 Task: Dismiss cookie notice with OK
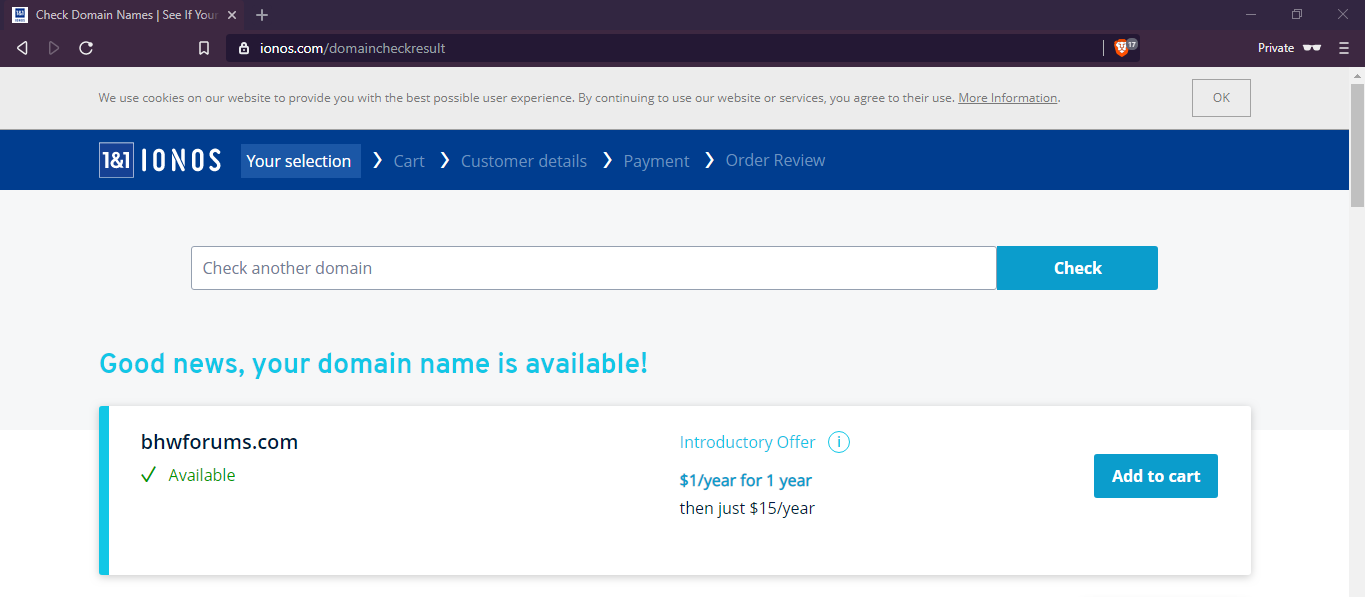(x=1221, y=98)
